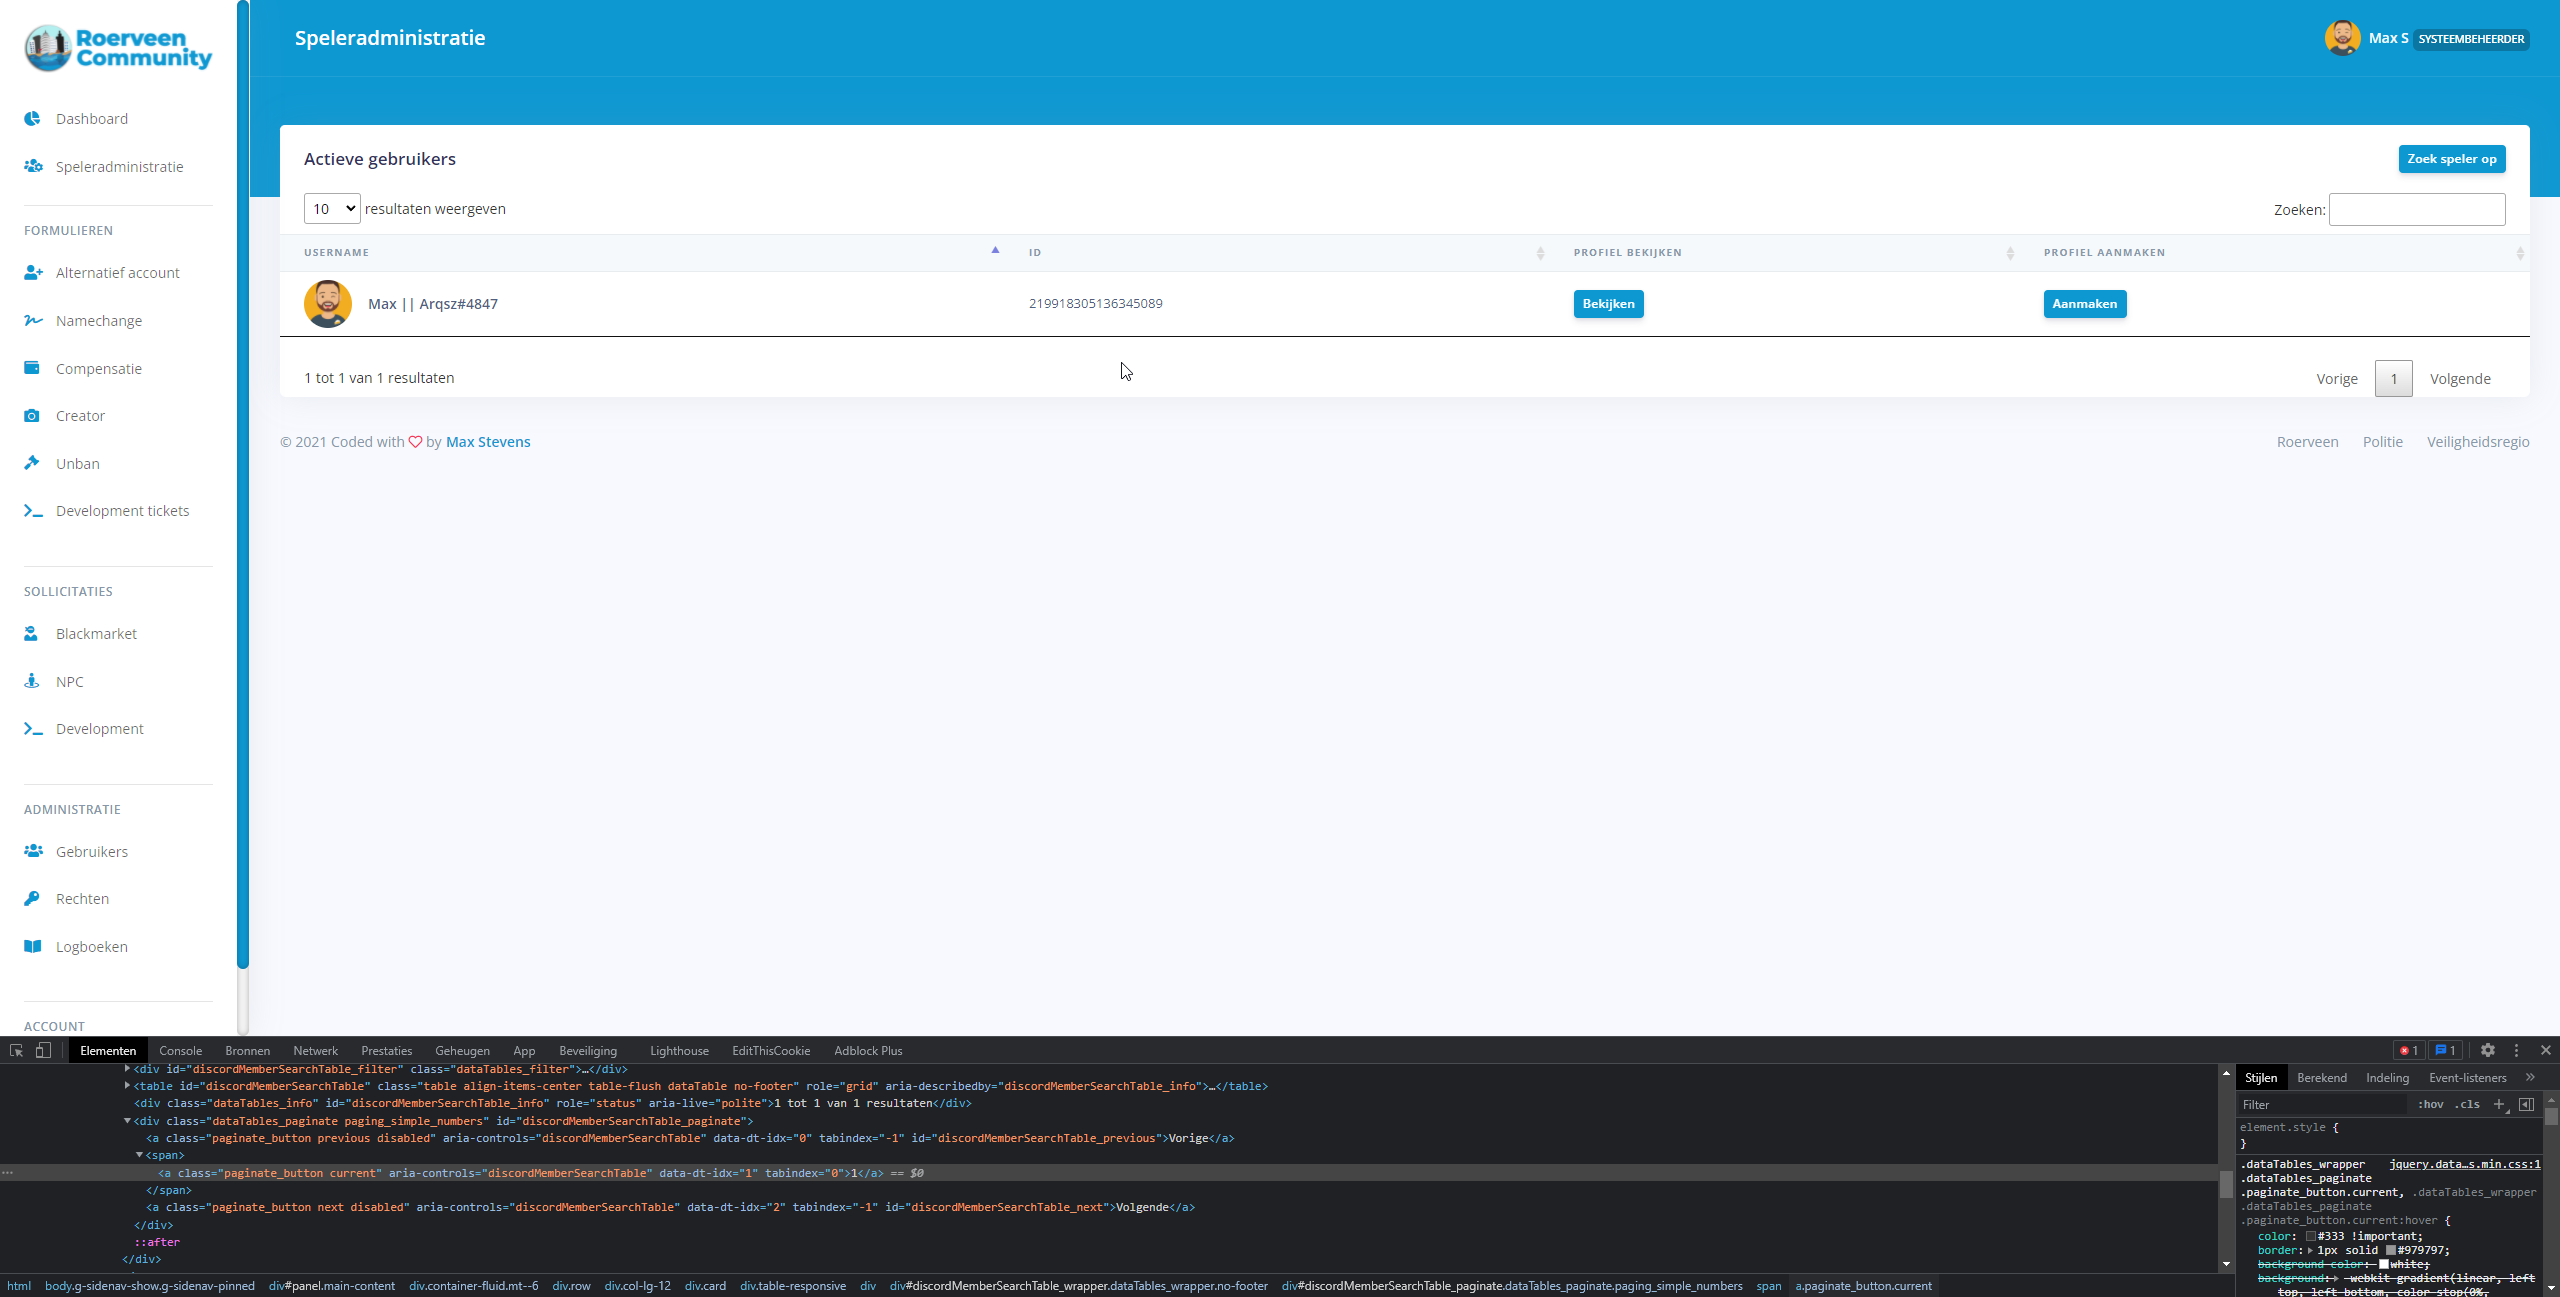Toggle the .cls class editor
2560x1297 pixels.
(2467, 1104)
